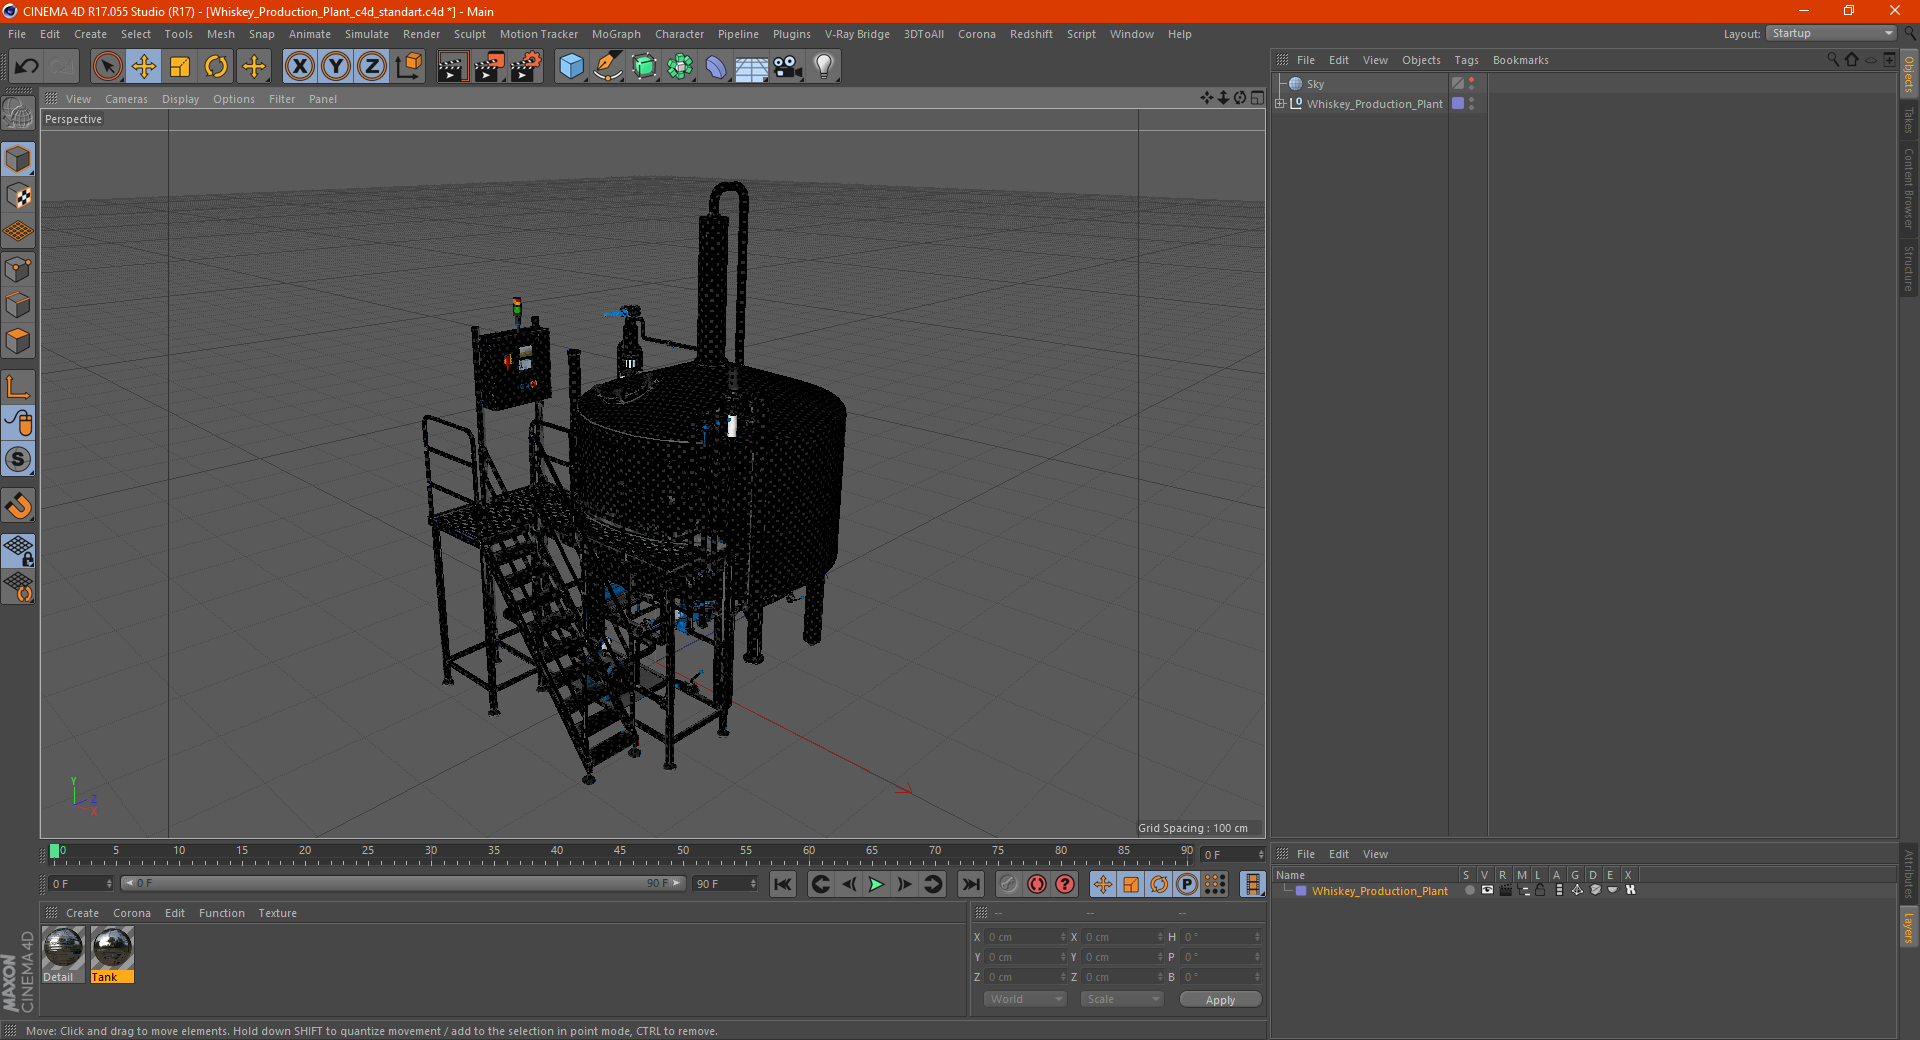Toggle X axis lock
The height and width of the screenshot is (1040, 1920).
tap(299, 67)
